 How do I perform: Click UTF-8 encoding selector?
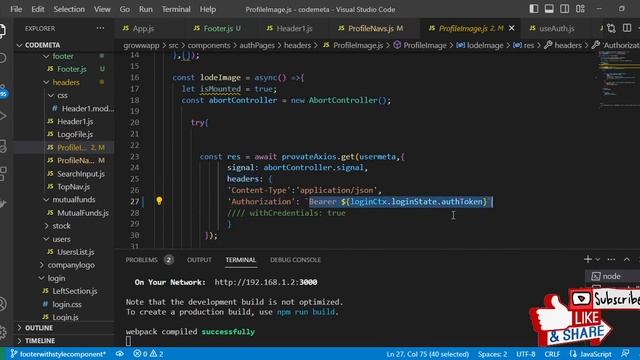tap(526, 354)
